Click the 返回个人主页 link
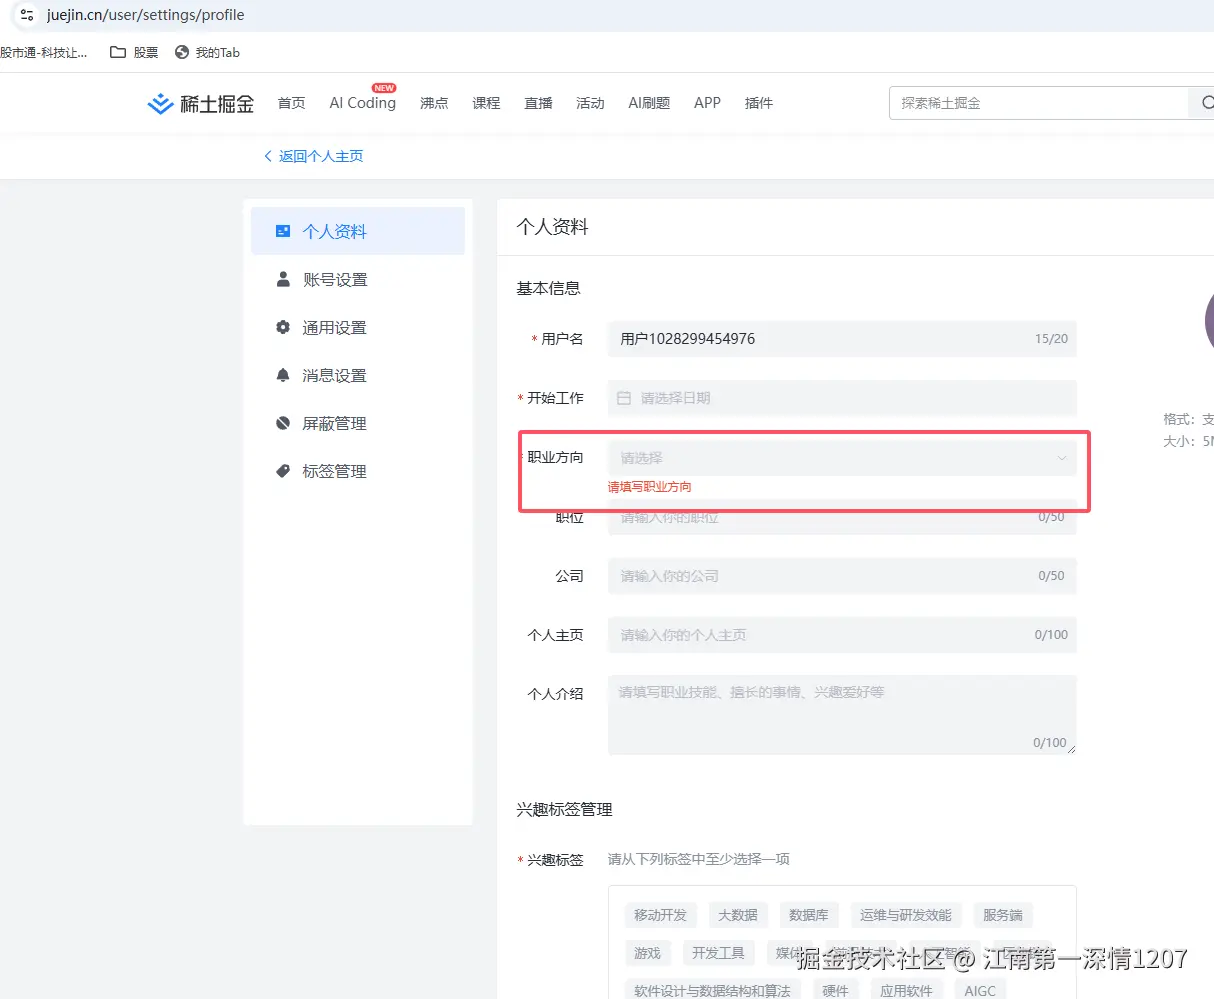This screenshot has height=999, width=1214. click(x=313, y=156)
